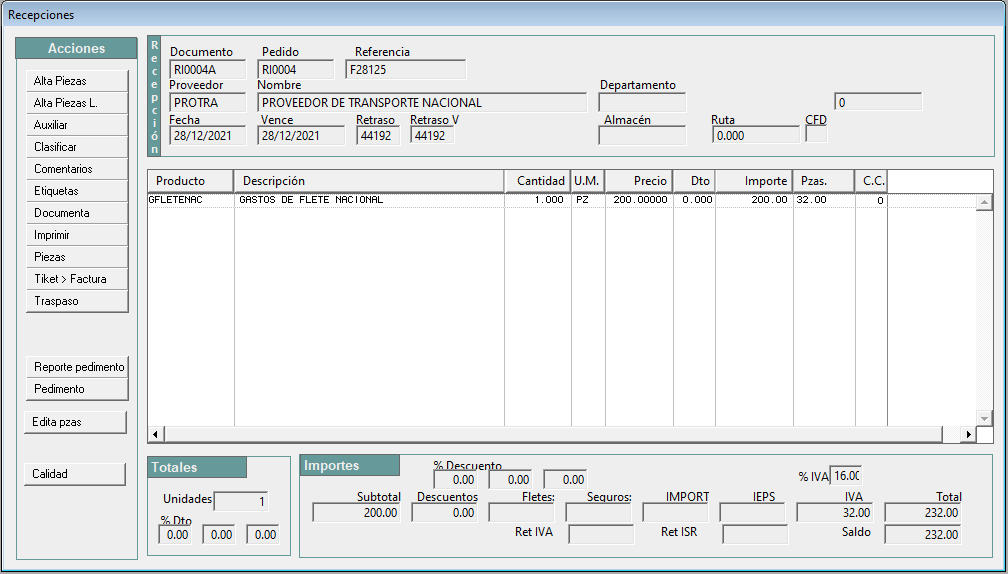1008x574 pixels.
Task: Select the Traspaso action
Action: click(77, 301)
